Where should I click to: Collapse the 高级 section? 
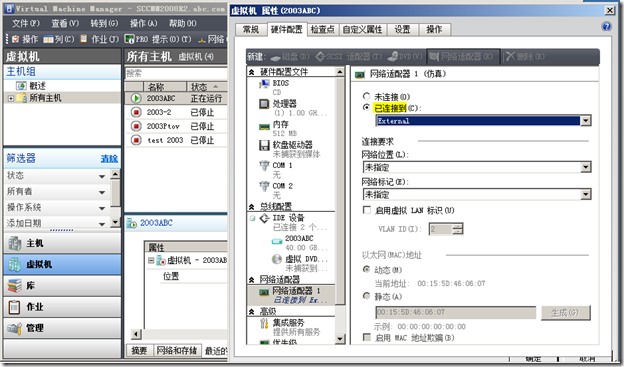[x=252, y=312]
